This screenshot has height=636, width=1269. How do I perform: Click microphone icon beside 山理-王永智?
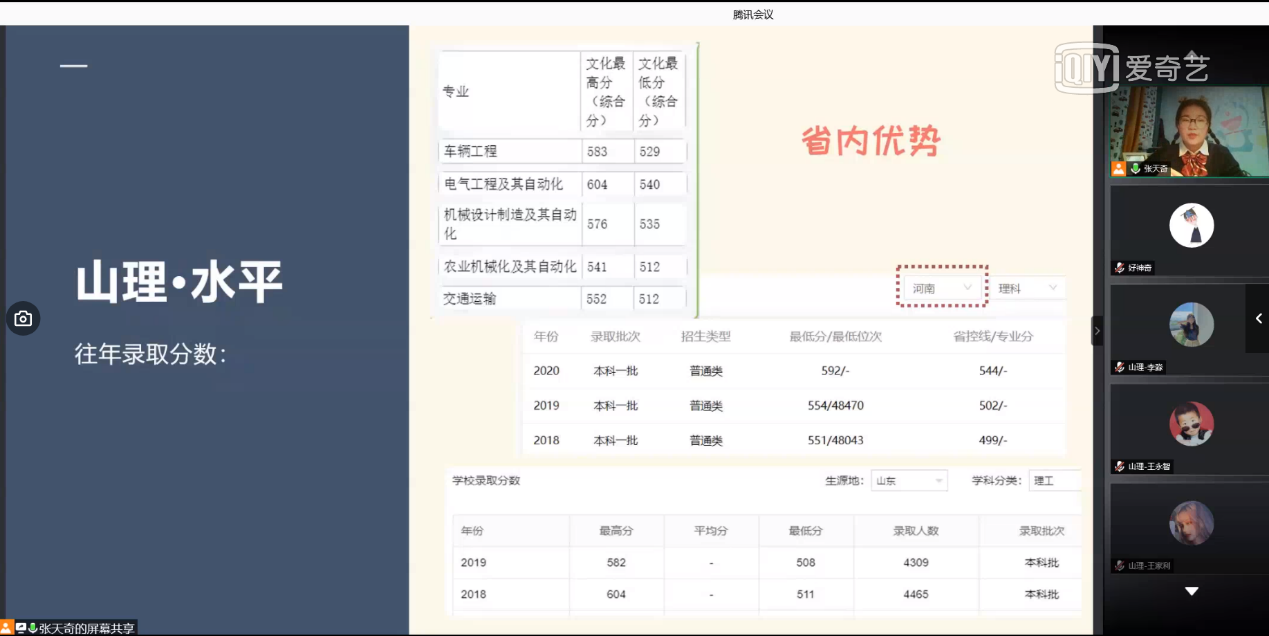coord(1120,467)
